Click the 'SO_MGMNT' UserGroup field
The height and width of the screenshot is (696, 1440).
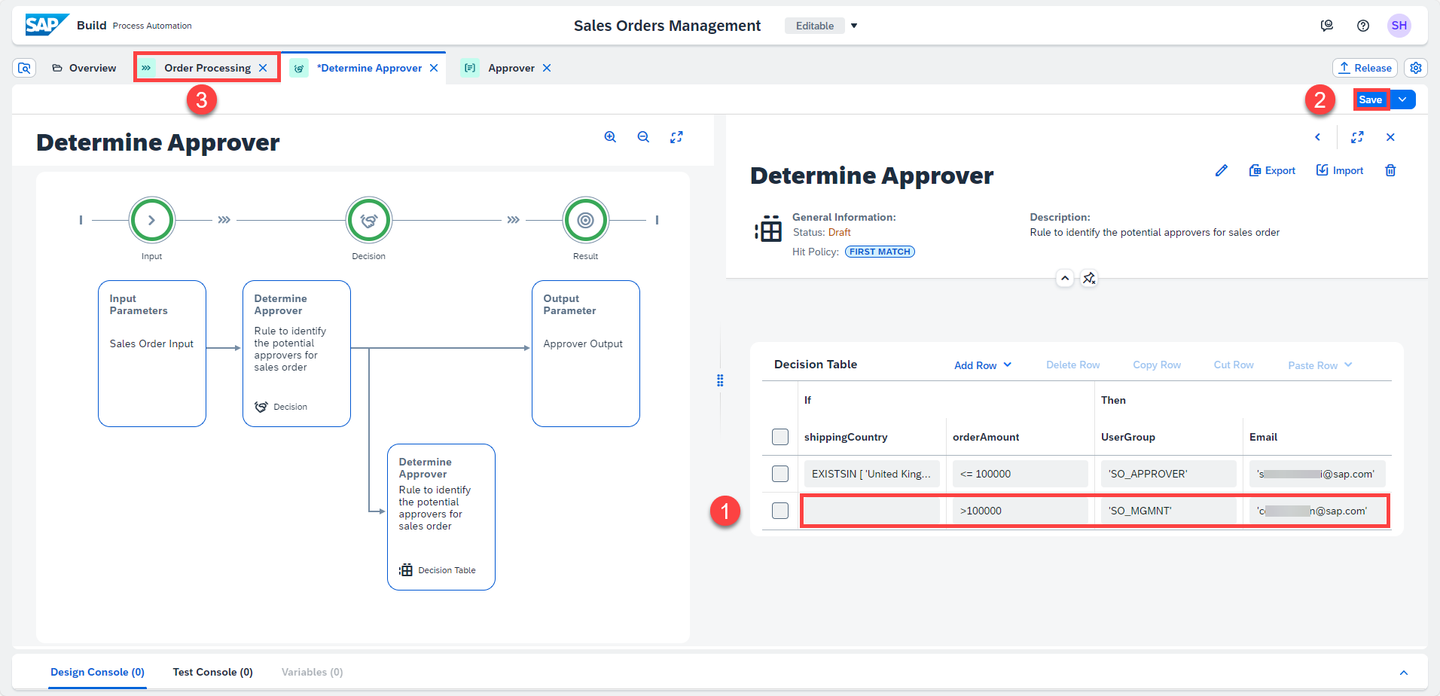tap(1168, 511)
